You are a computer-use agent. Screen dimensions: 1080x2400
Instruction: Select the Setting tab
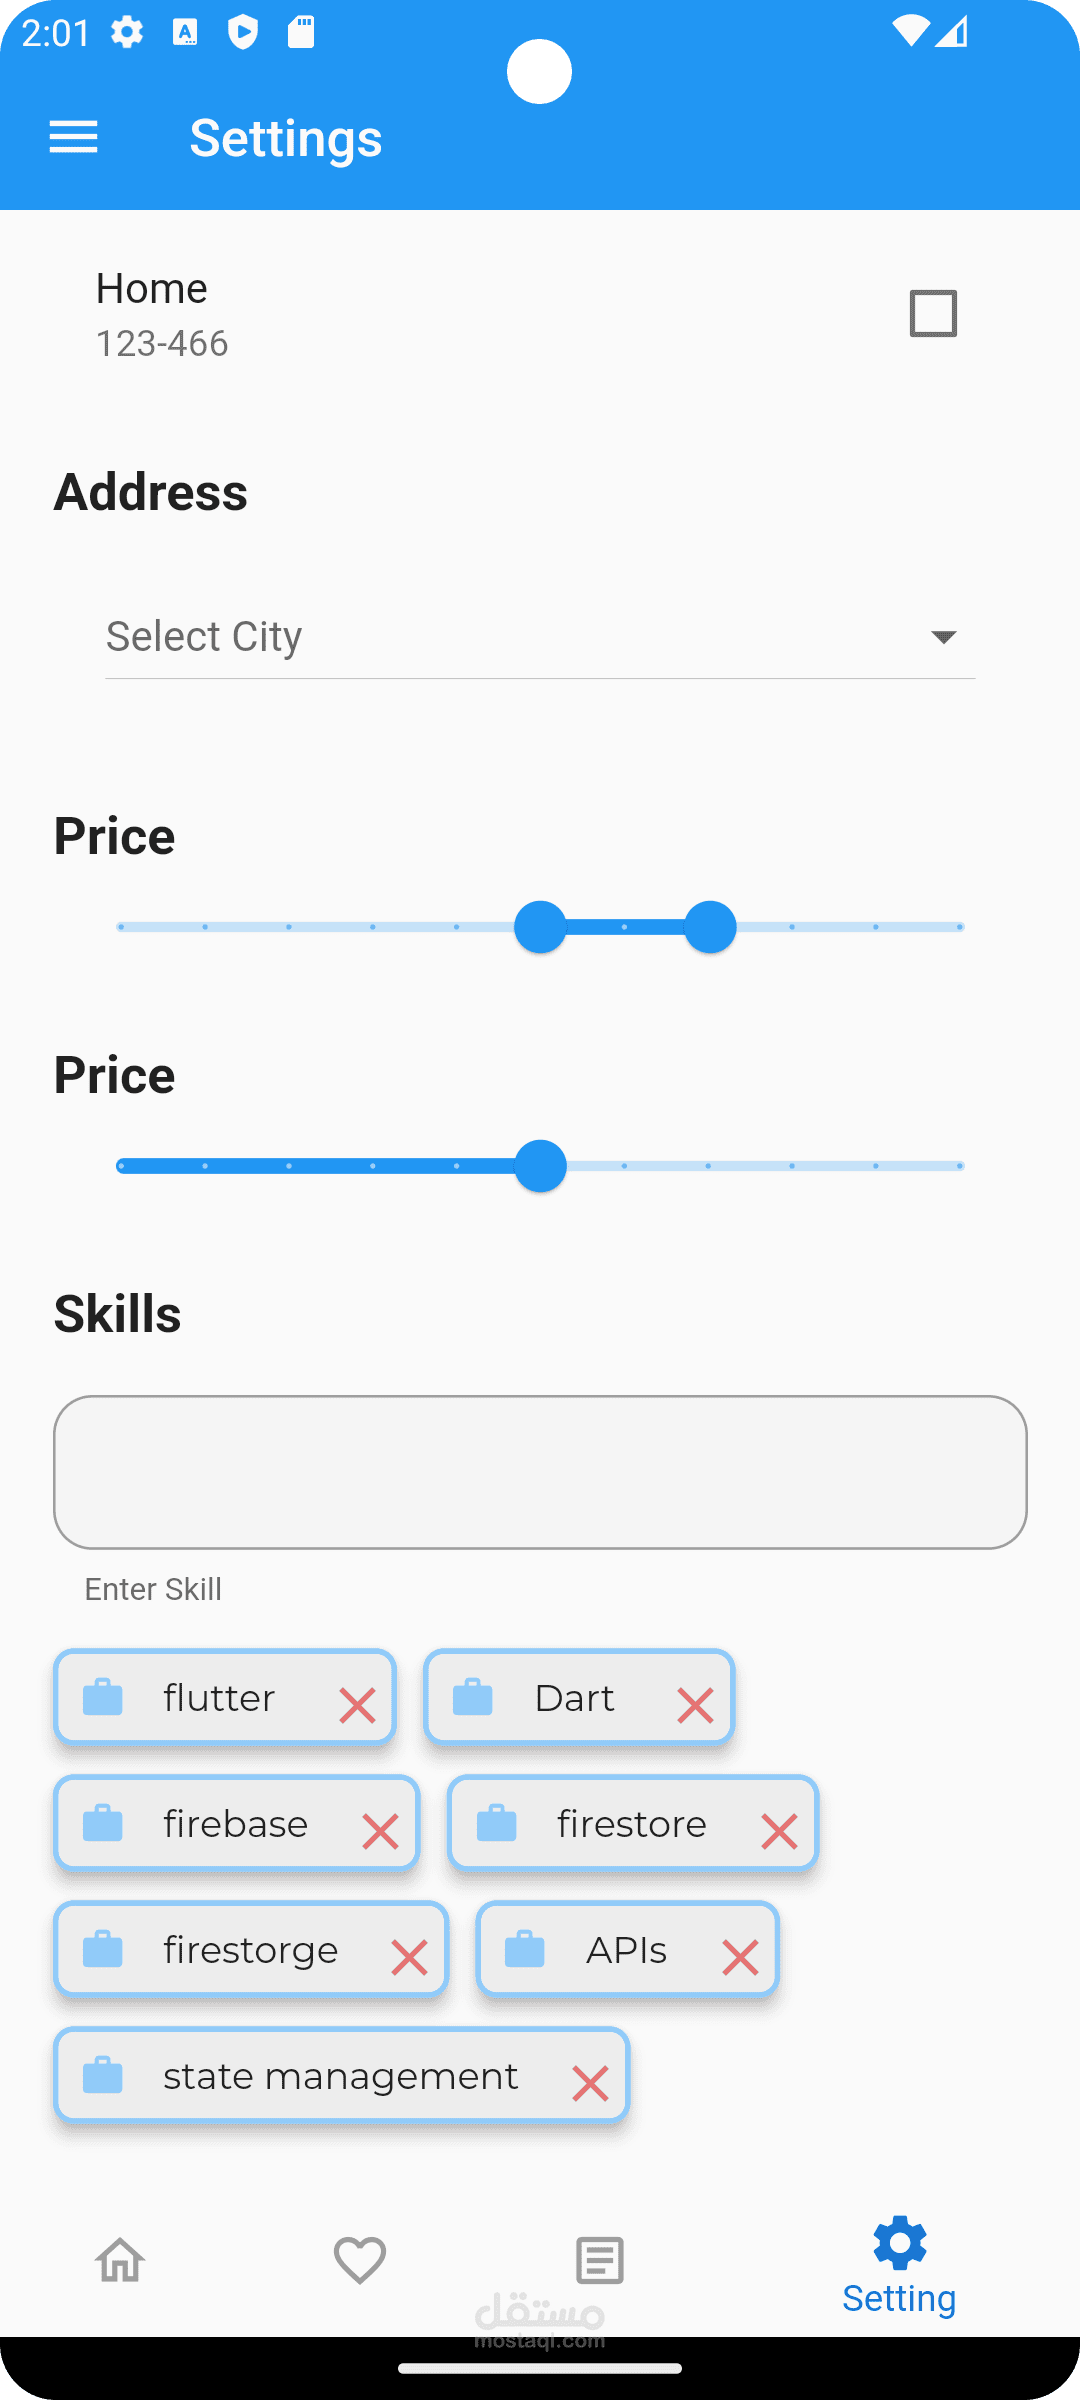tap(899, 2266)
